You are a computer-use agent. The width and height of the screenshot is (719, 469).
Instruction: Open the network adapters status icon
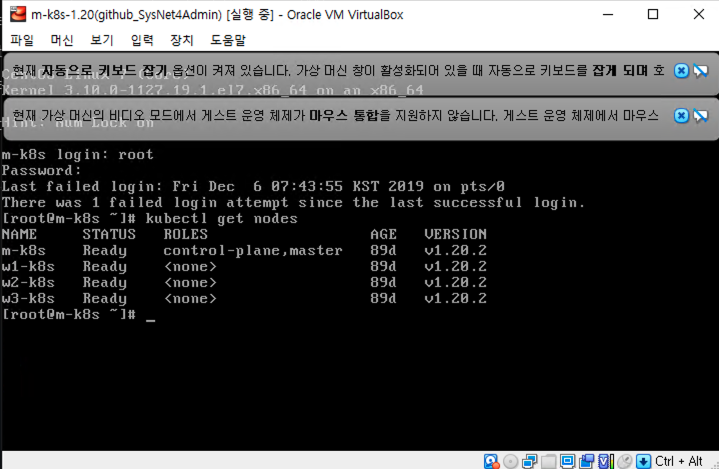click(530, 461)
